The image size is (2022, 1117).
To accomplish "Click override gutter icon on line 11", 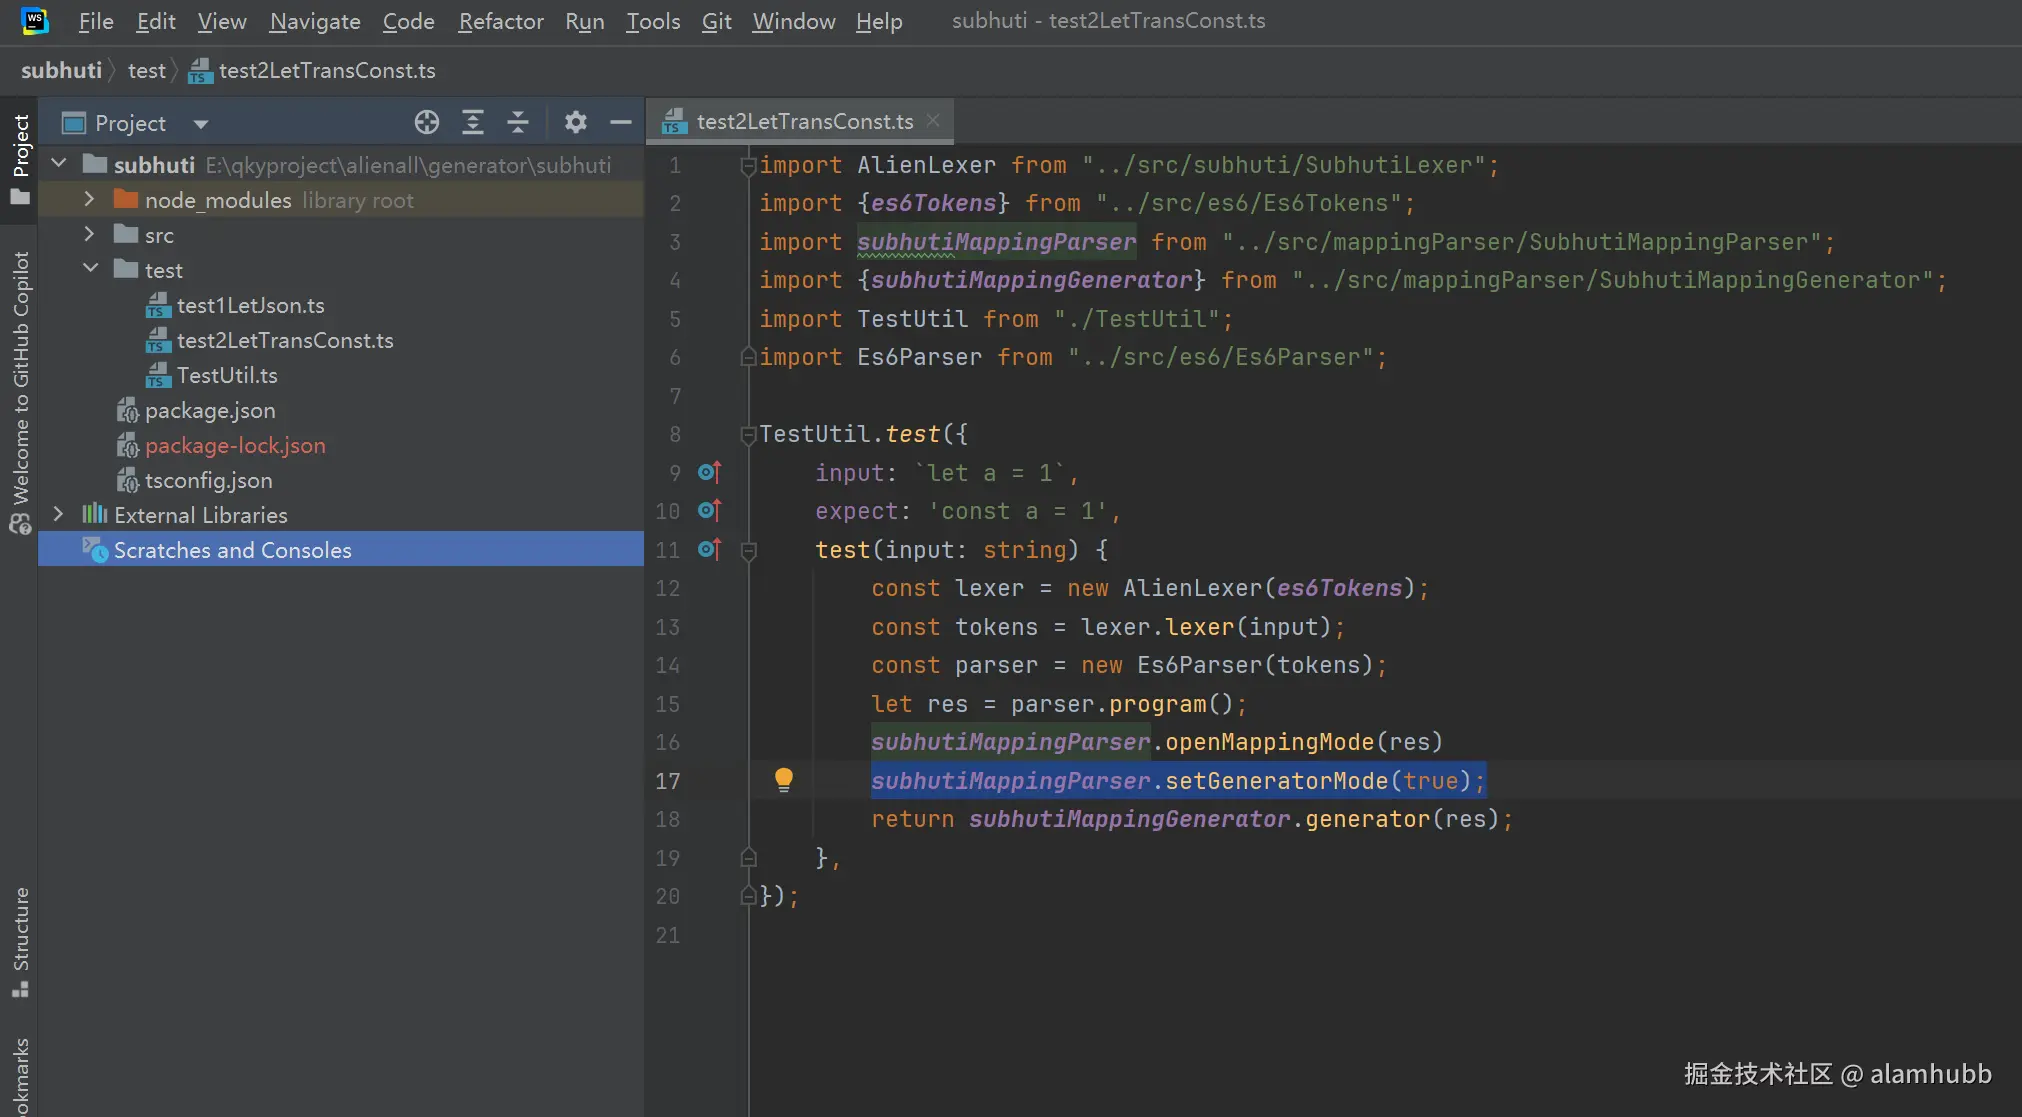I will pos(709,549).
